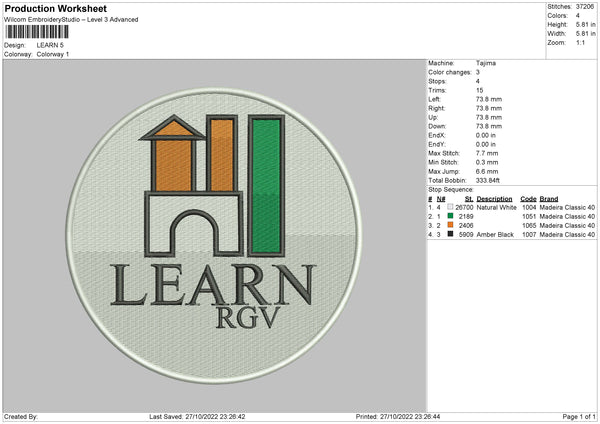Click the stitch count 2406 in row 3
This screenshot has height=424, width=600.
466,225
